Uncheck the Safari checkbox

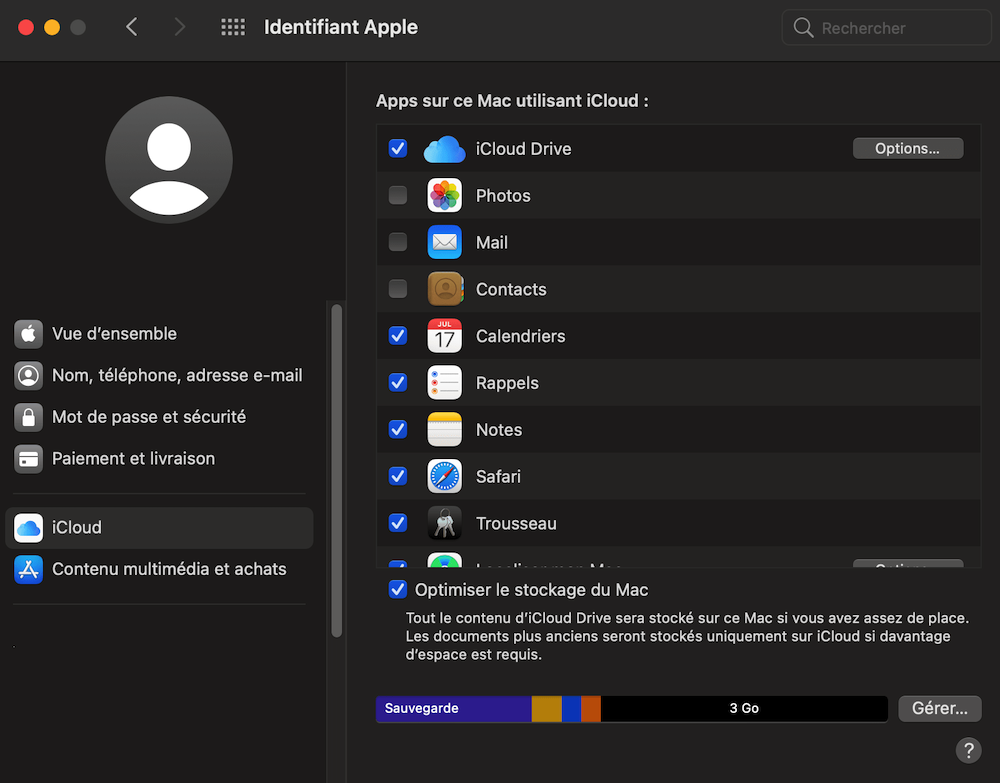(398, 476)
